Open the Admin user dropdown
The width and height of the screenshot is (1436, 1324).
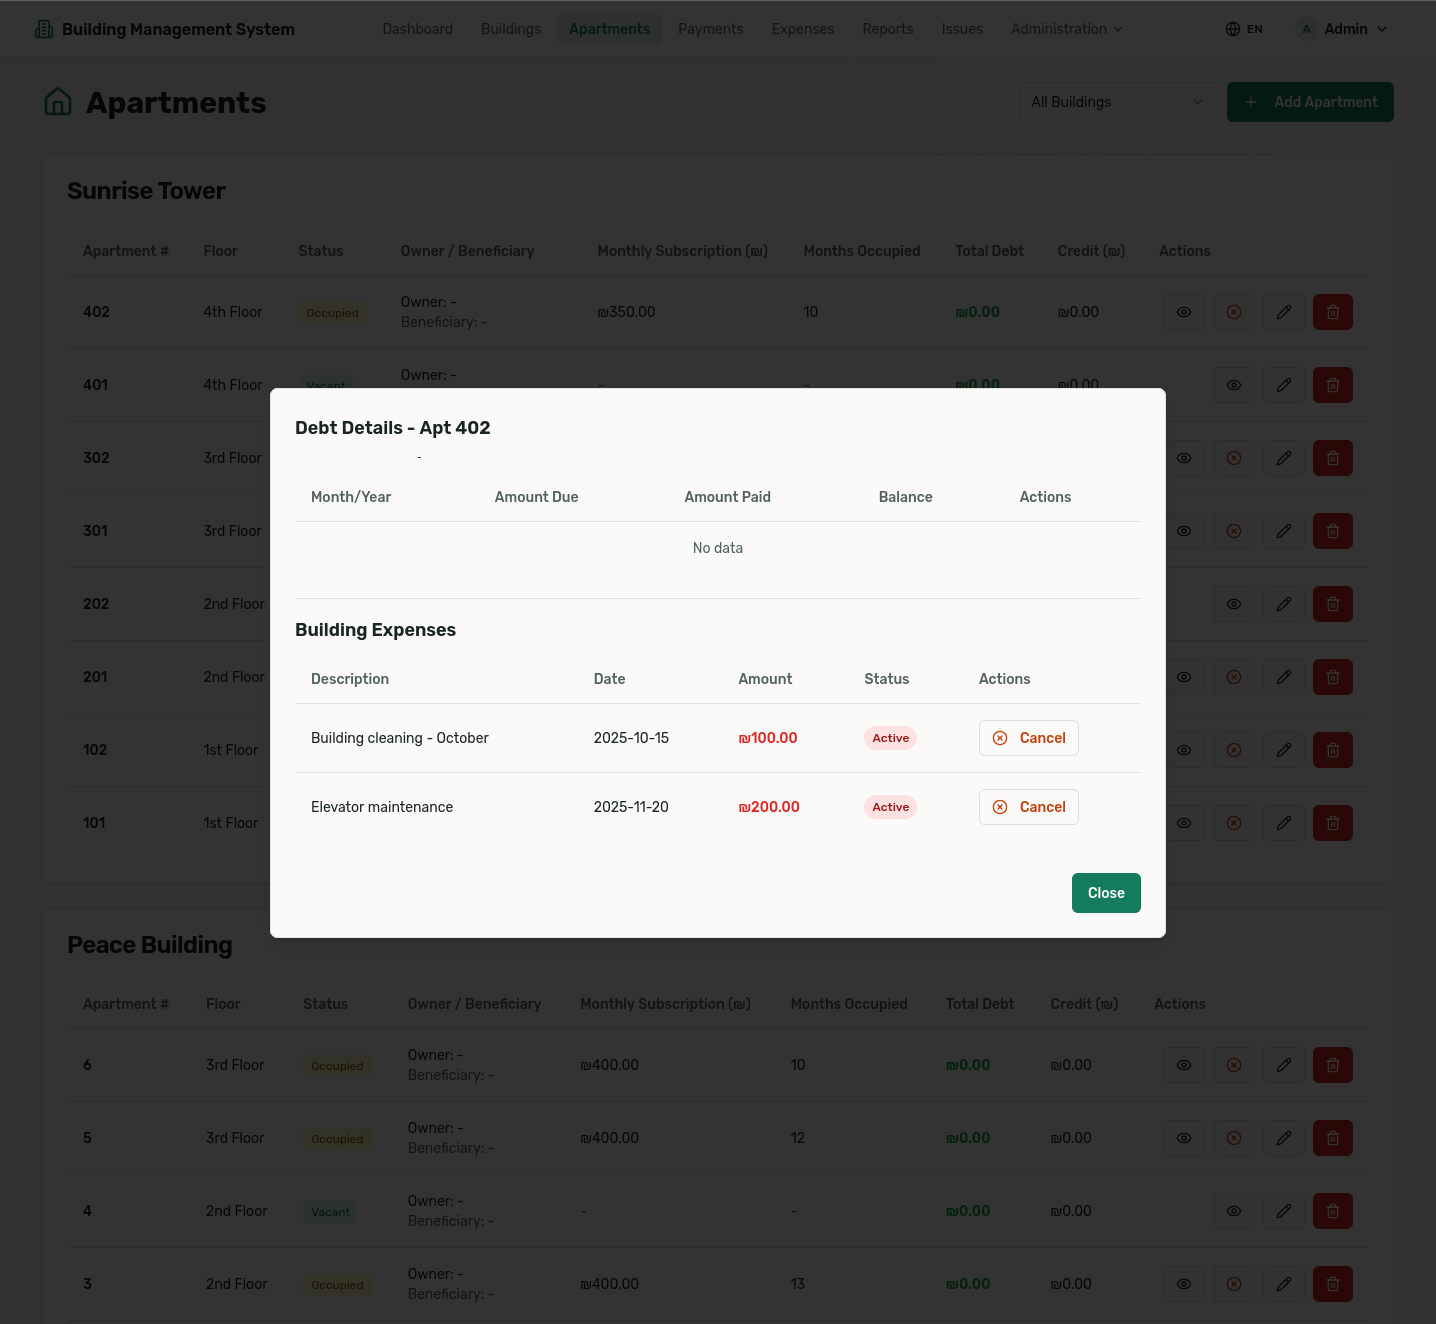1343,29
